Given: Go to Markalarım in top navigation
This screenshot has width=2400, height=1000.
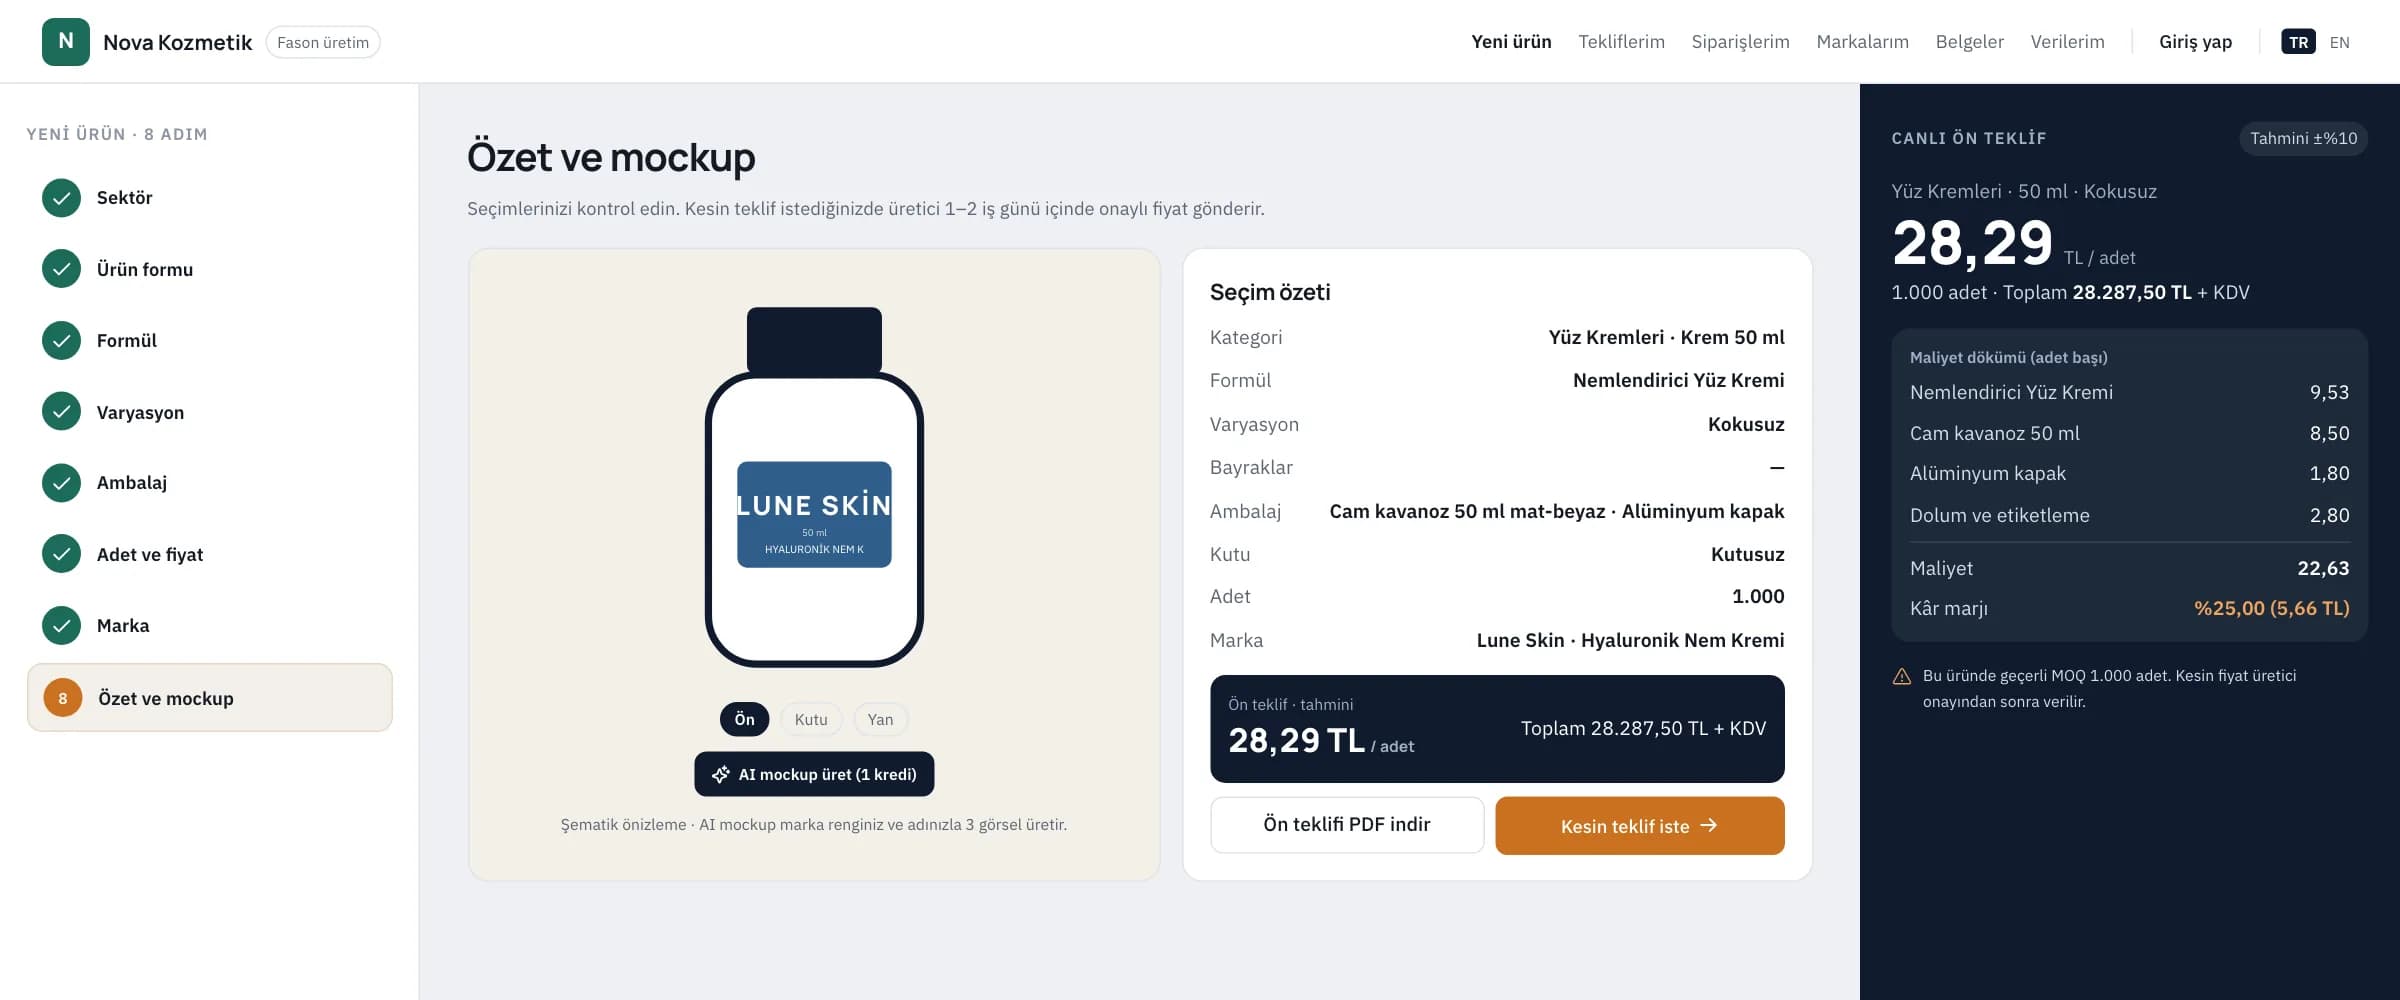Looking at the screenshot, I should (x=1862, y=42).
